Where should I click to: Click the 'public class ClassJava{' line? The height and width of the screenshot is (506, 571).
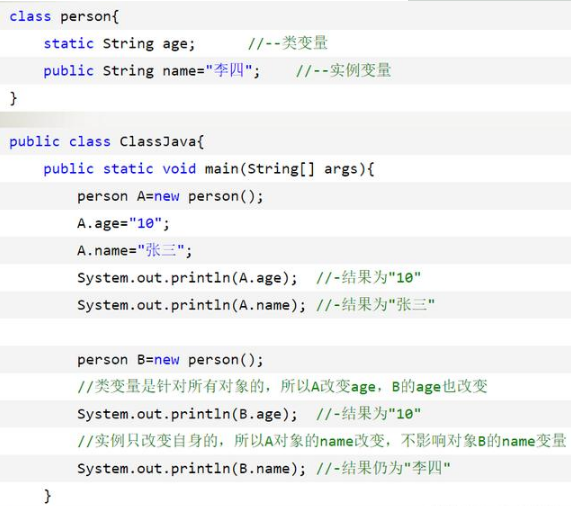click(x=107, y=142)
